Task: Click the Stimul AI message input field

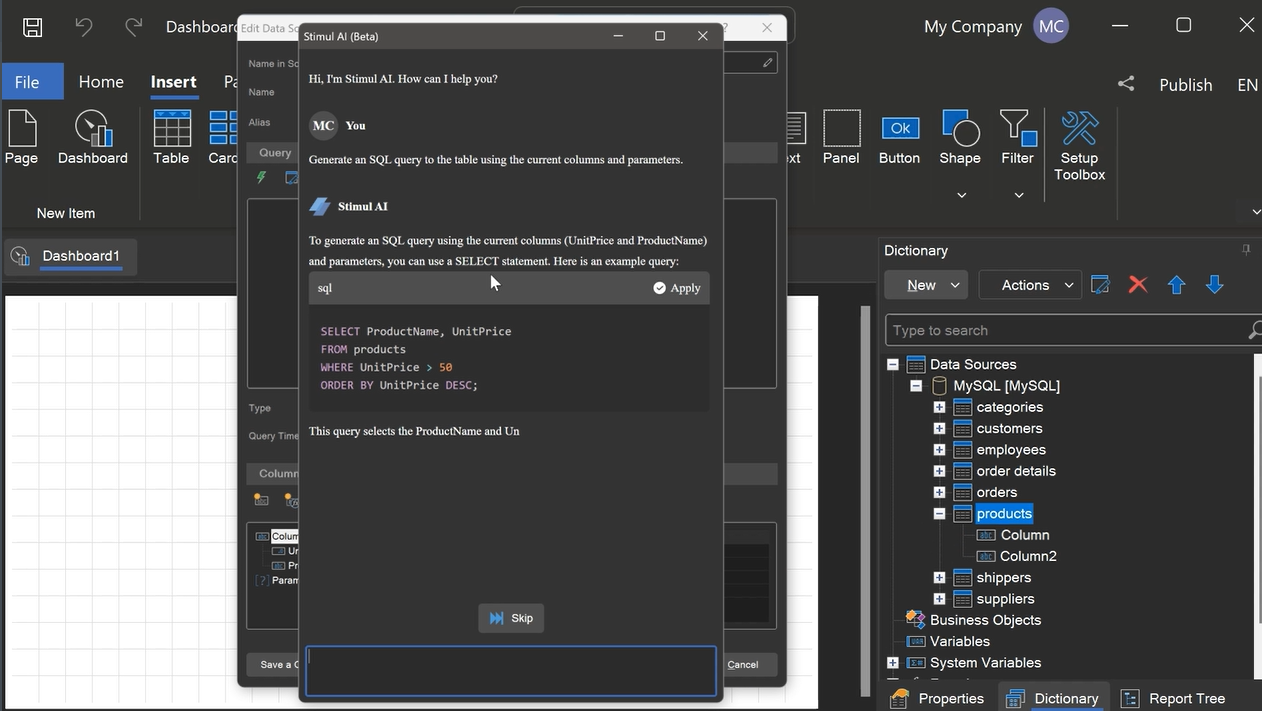Action: (x=511, y=670)
